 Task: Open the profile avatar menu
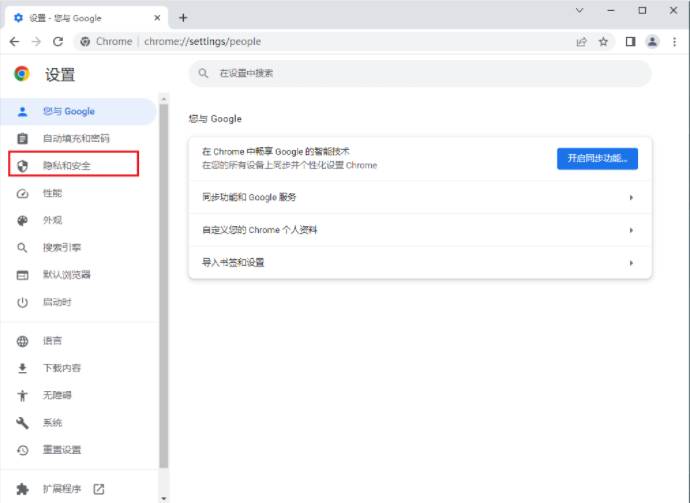click(652, 41)
